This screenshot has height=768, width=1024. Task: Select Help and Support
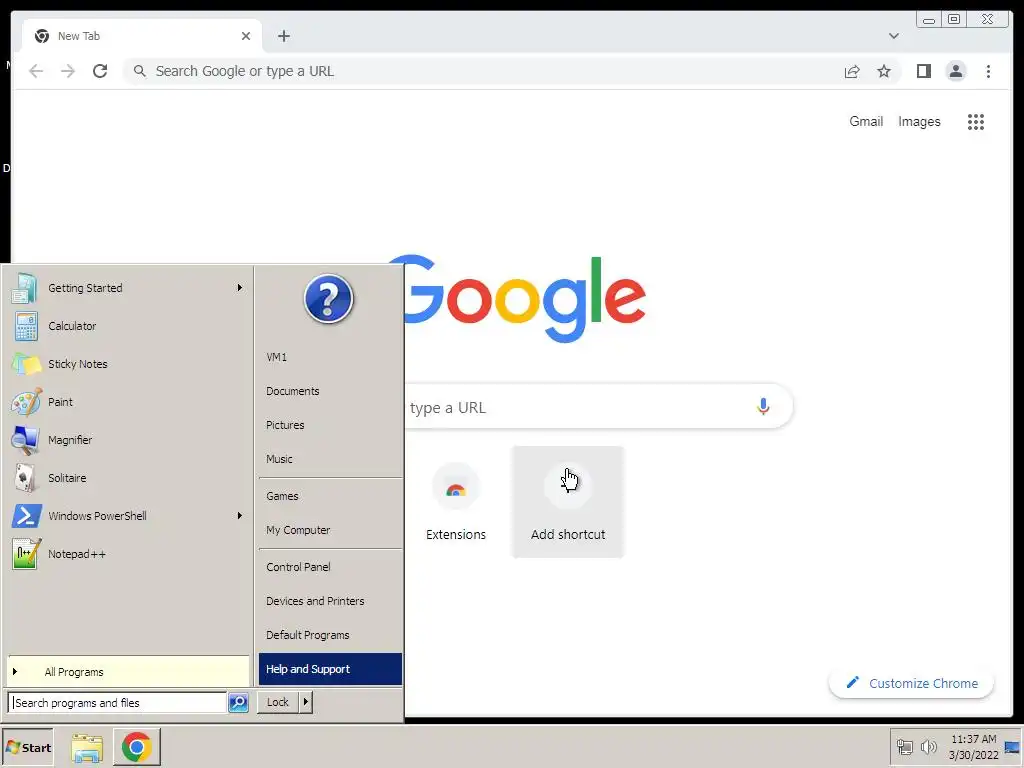click(x=330, y=669)
